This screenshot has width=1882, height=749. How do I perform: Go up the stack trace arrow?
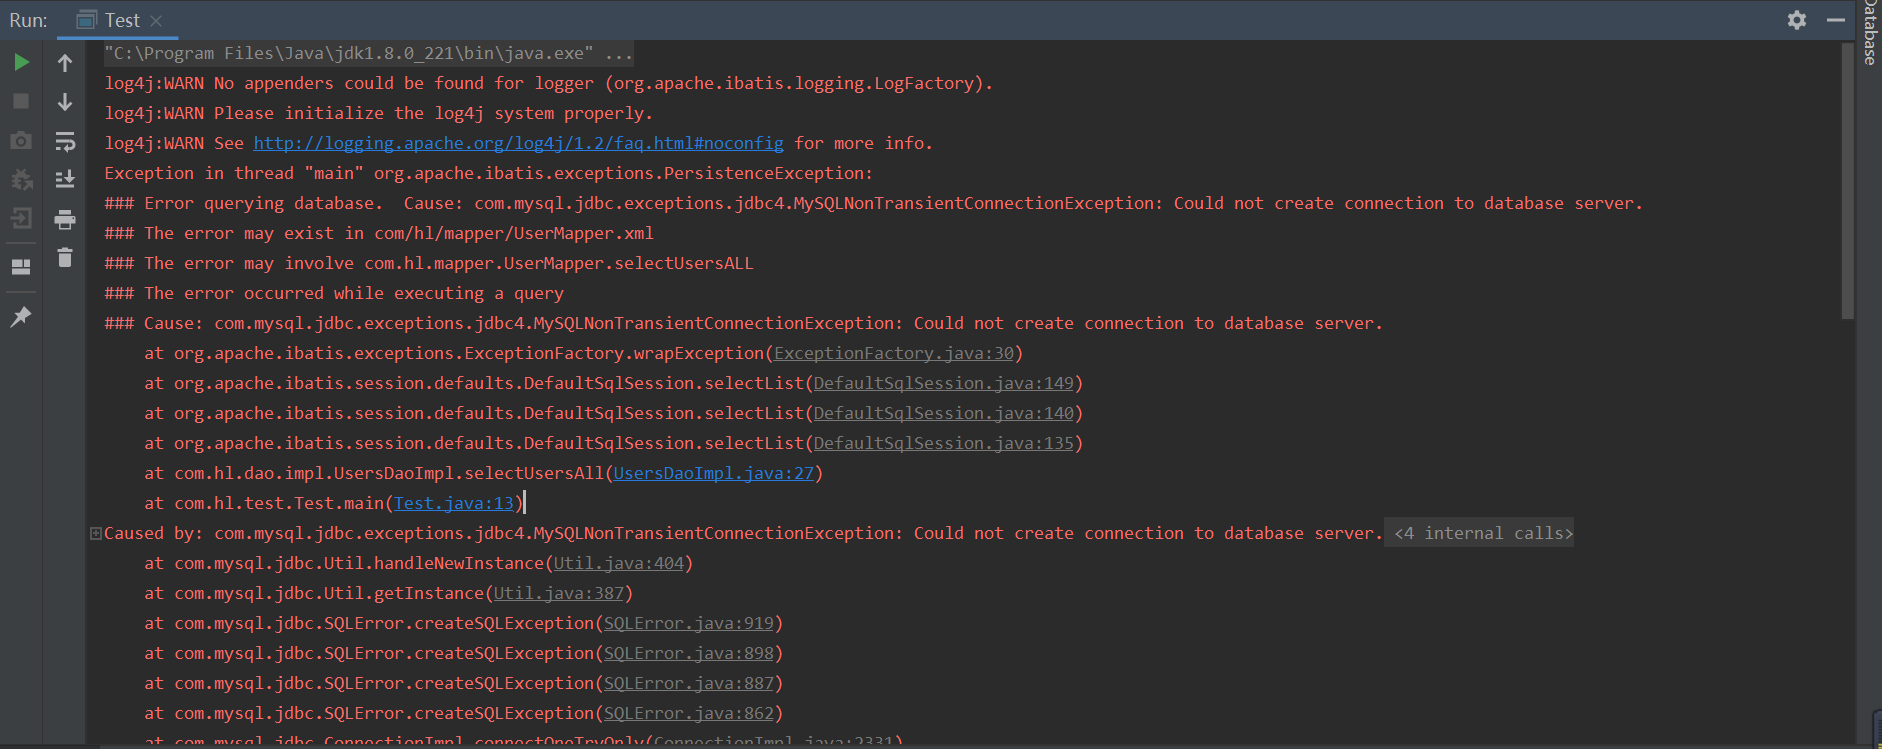coord(65,63)
